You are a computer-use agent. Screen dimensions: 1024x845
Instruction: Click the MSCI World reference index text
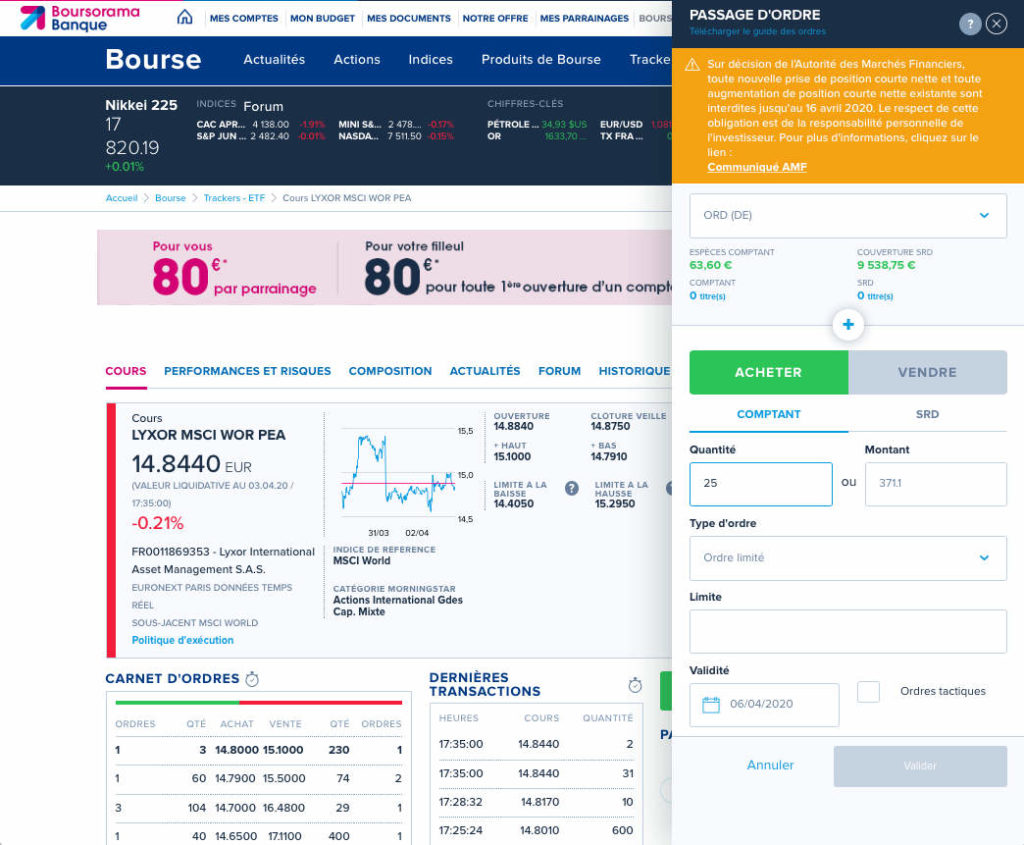[361, 561]
